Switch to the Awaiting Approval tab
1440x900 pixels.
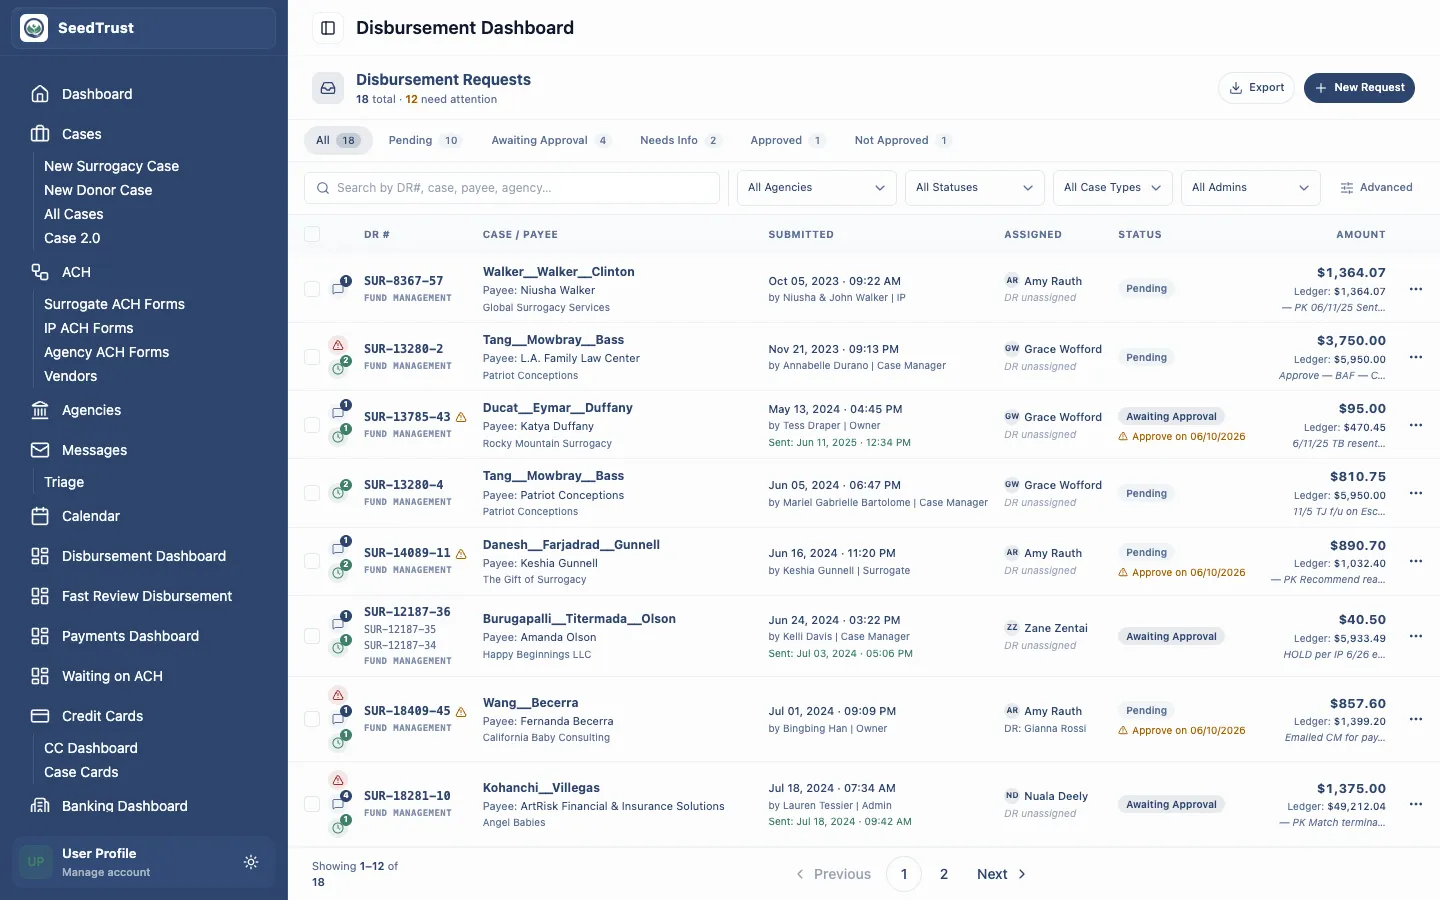point(551,140)
